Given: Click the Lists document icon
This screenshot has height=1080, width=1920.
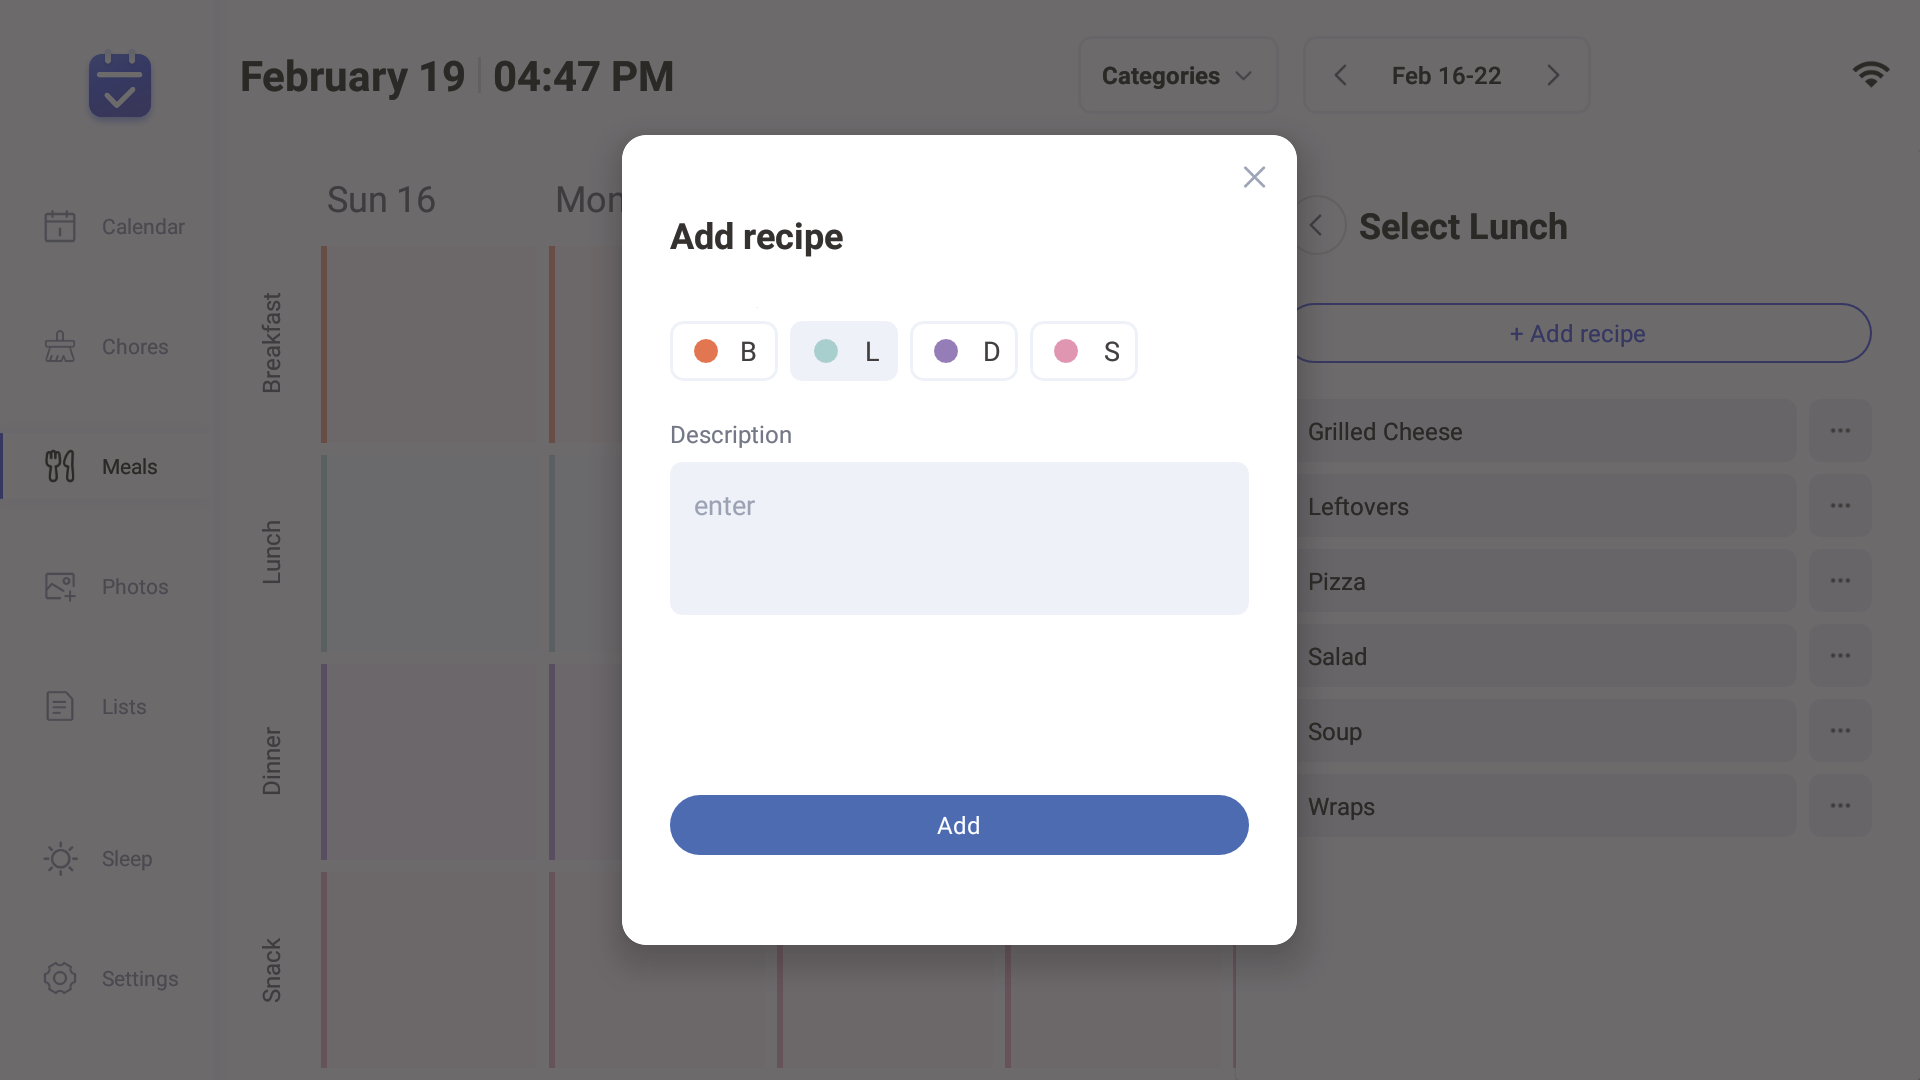Looking at the screenshot, I should pos(60,706).
